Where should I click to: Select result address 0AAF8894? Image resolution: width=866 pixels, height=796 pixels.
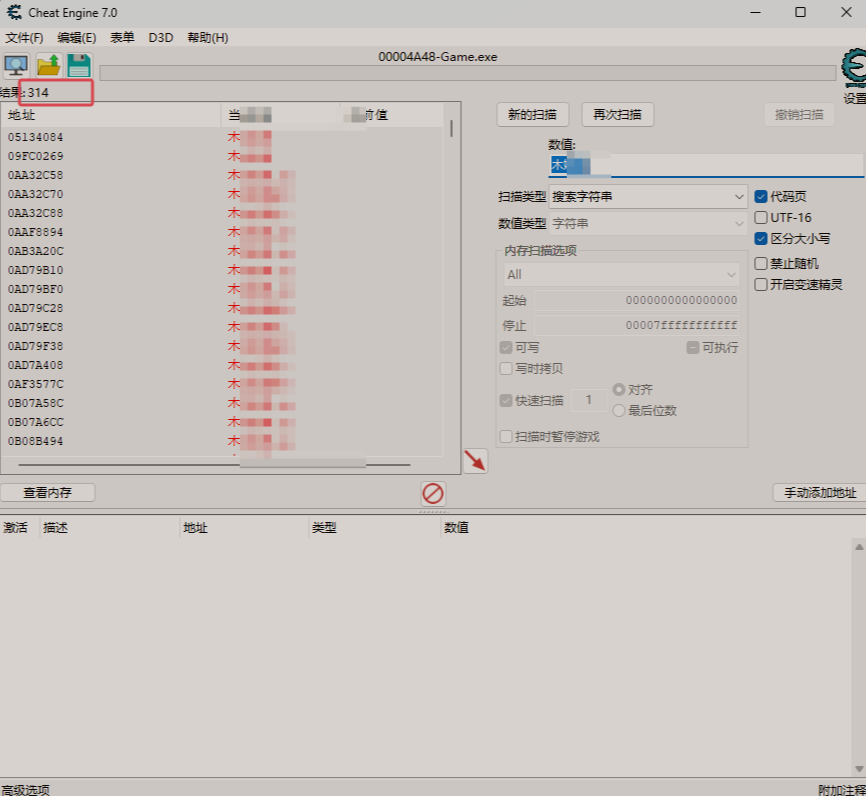(x=35, y=232)
